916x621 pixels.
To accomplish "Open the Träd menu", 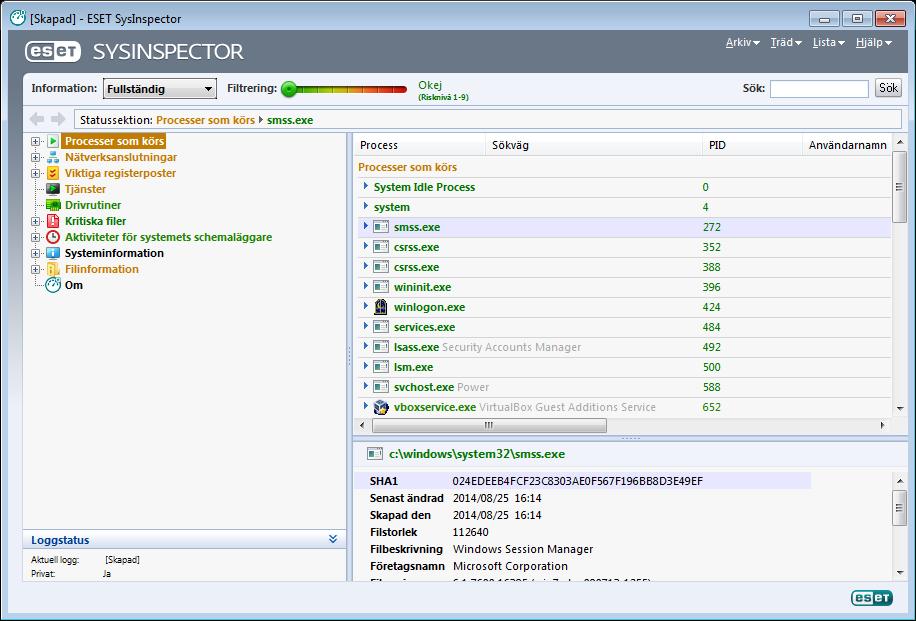I will click(786, 43).
